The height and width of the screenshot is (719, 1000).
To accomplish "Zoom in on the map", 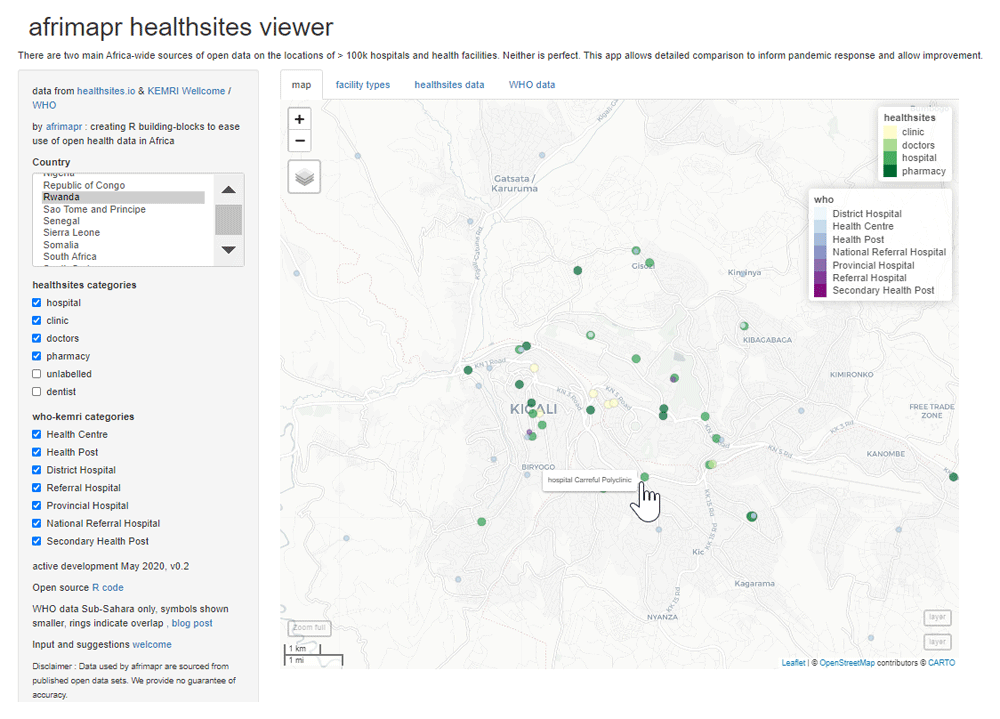I will [299, 118].
